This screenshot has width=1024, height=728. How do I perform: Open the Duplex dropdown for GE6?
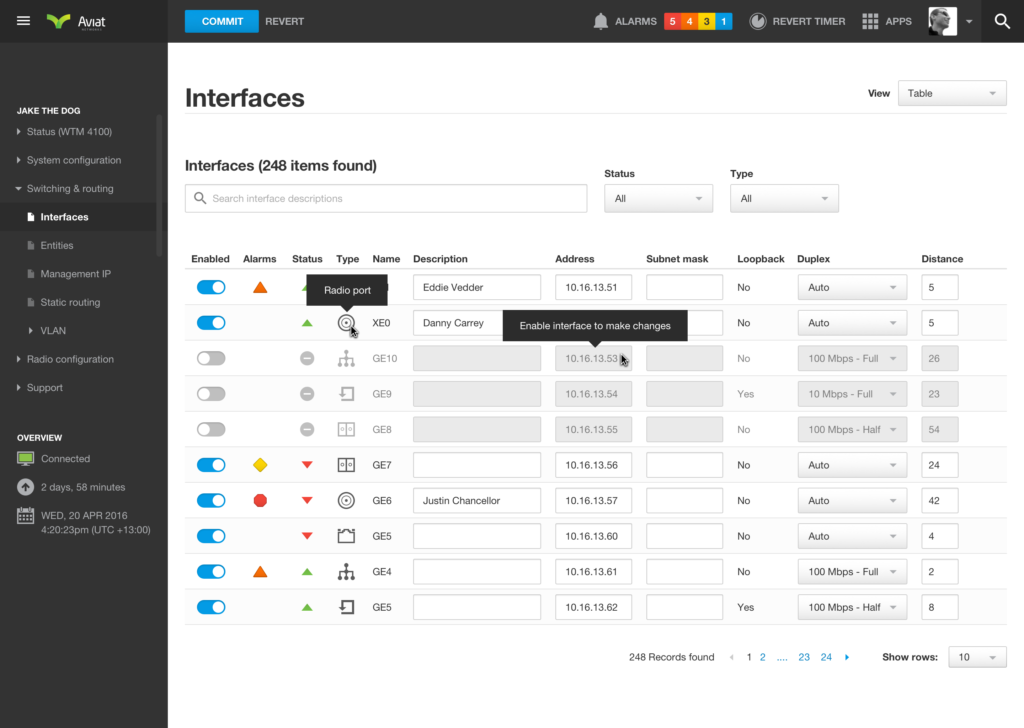(x=852, y=500)
